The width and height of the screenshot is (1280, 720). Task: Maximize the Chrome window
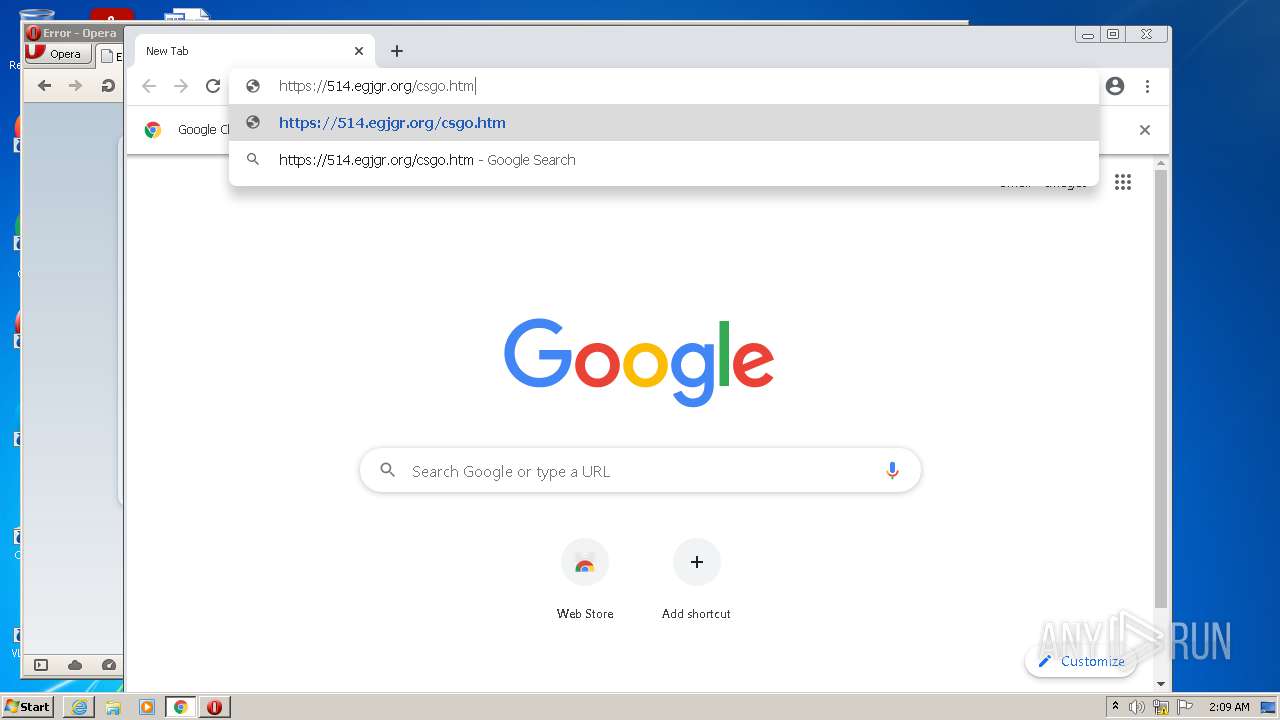coord(1113,35)
